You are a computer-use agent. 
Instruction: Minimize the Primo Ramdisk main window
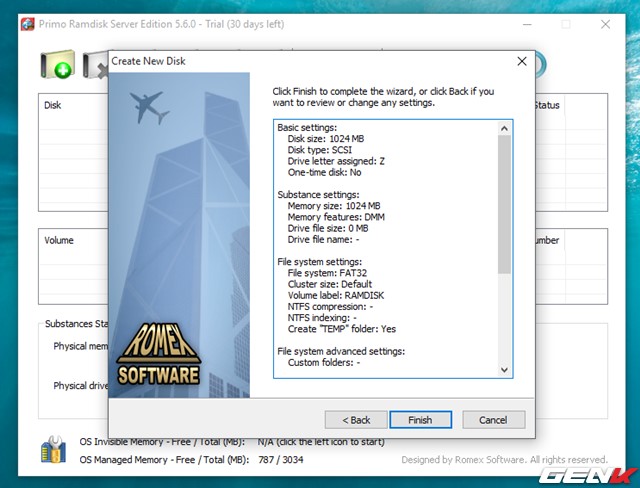(x=527, y=24)
